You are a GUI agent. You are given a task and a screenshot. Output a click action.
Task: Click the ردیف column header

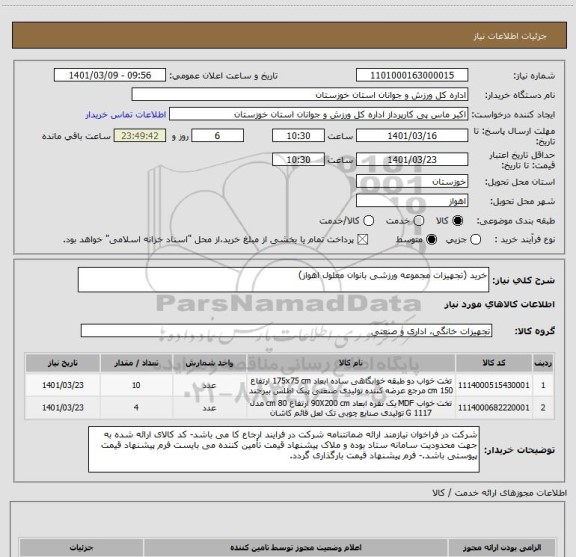(x=543, y=363)
